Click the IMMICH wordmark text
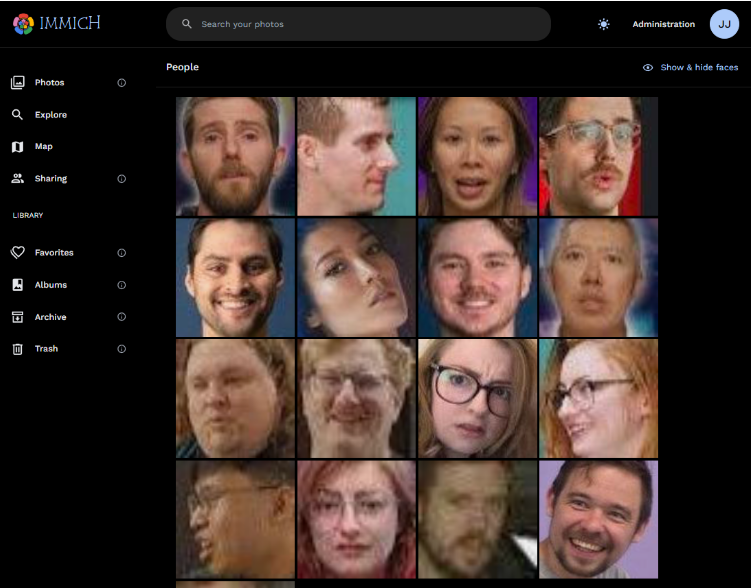The image size is (751, 588). point(70,23)
